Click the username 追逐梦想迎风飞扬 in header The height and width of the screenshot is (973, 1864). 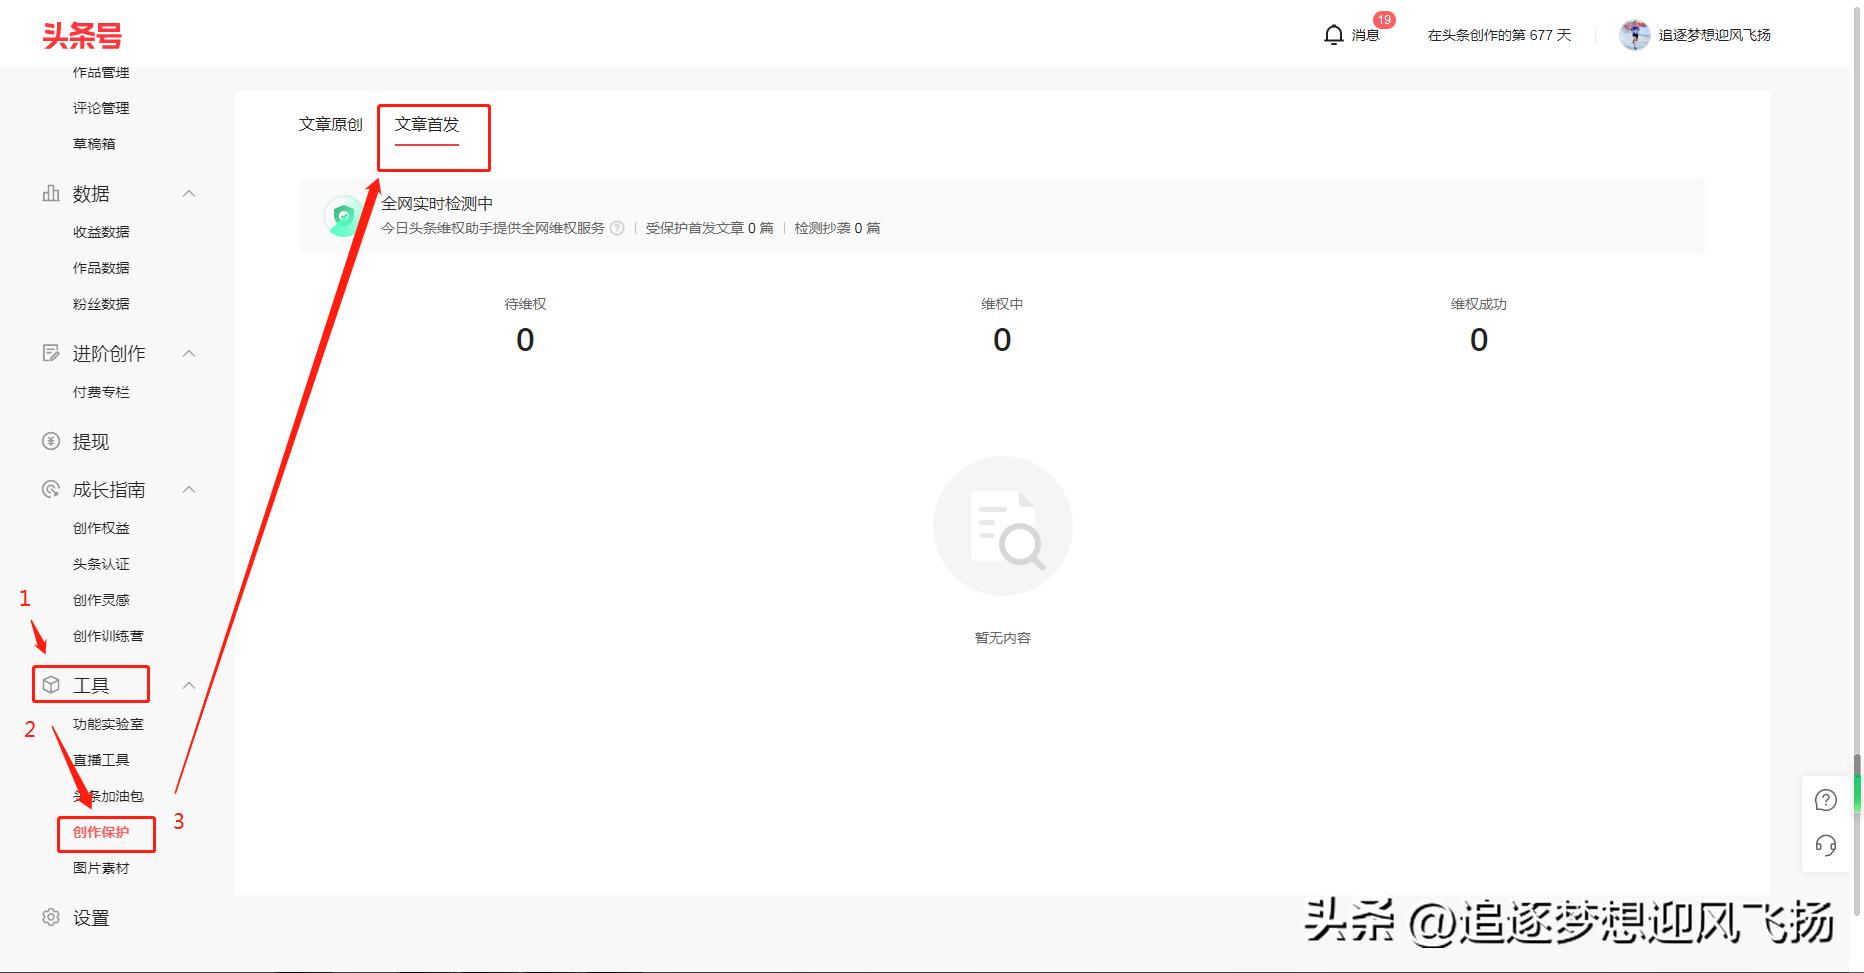pyautogui.click(x=1714, y=35)
